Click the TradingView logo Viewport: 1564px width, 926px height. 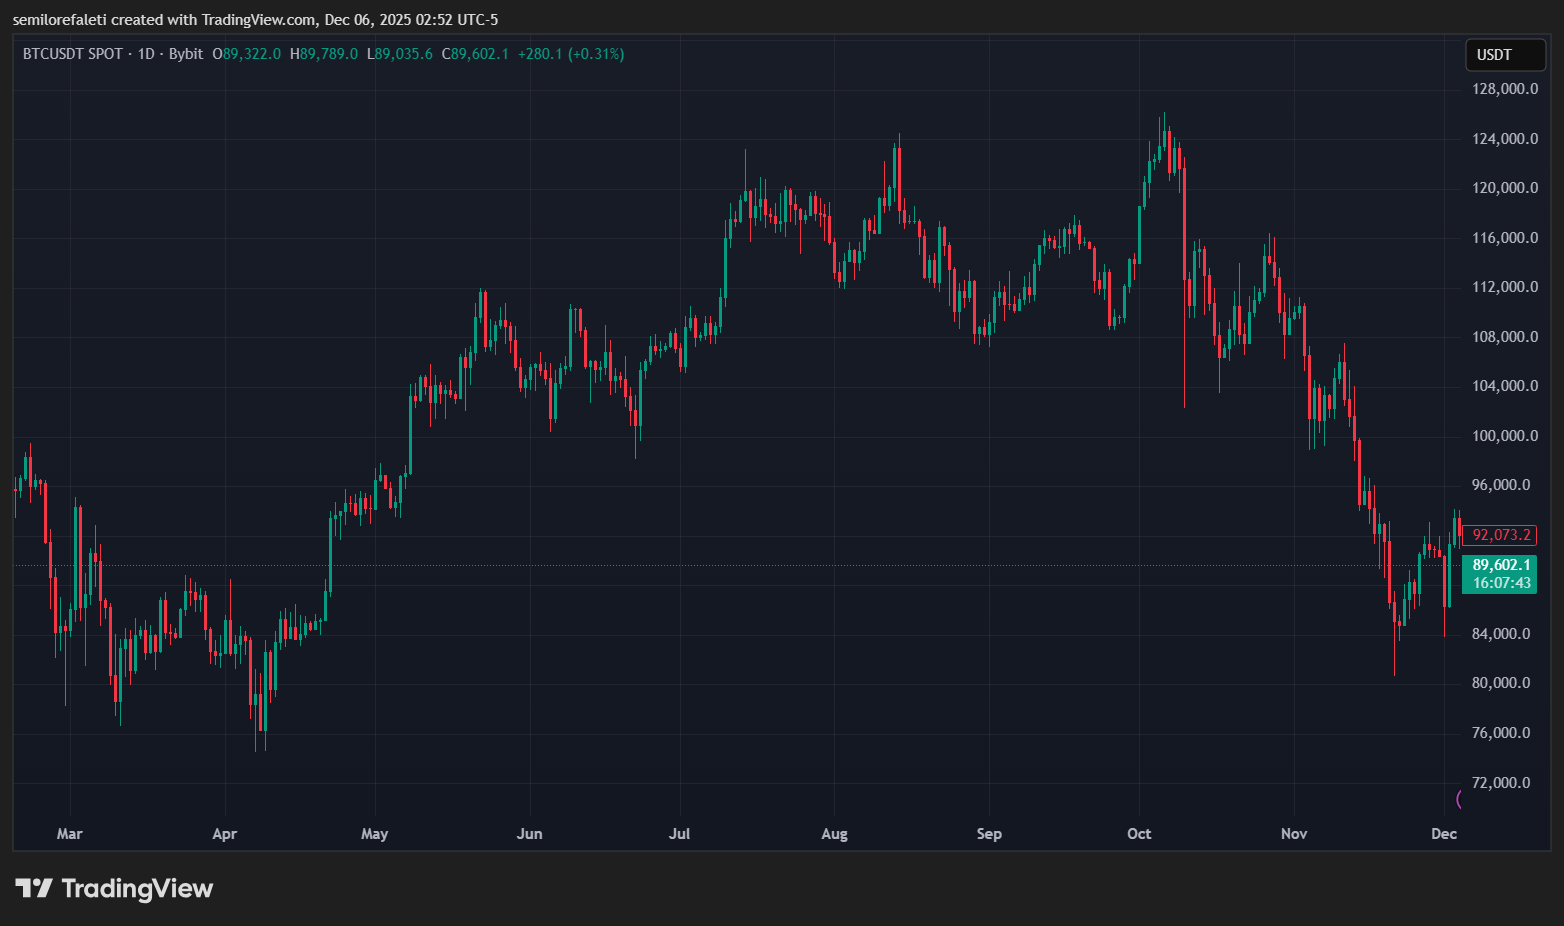tap(37, 888)
